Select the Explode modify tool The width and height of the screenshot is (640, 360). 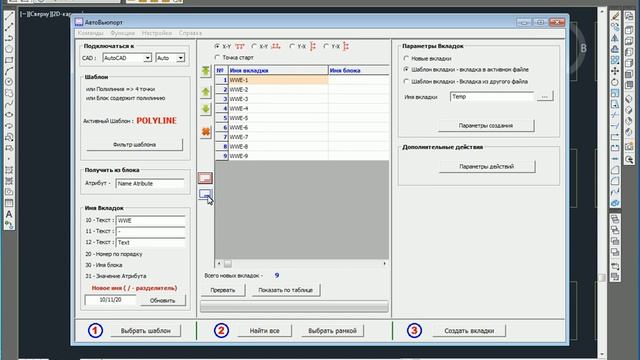tap(615, 203)
